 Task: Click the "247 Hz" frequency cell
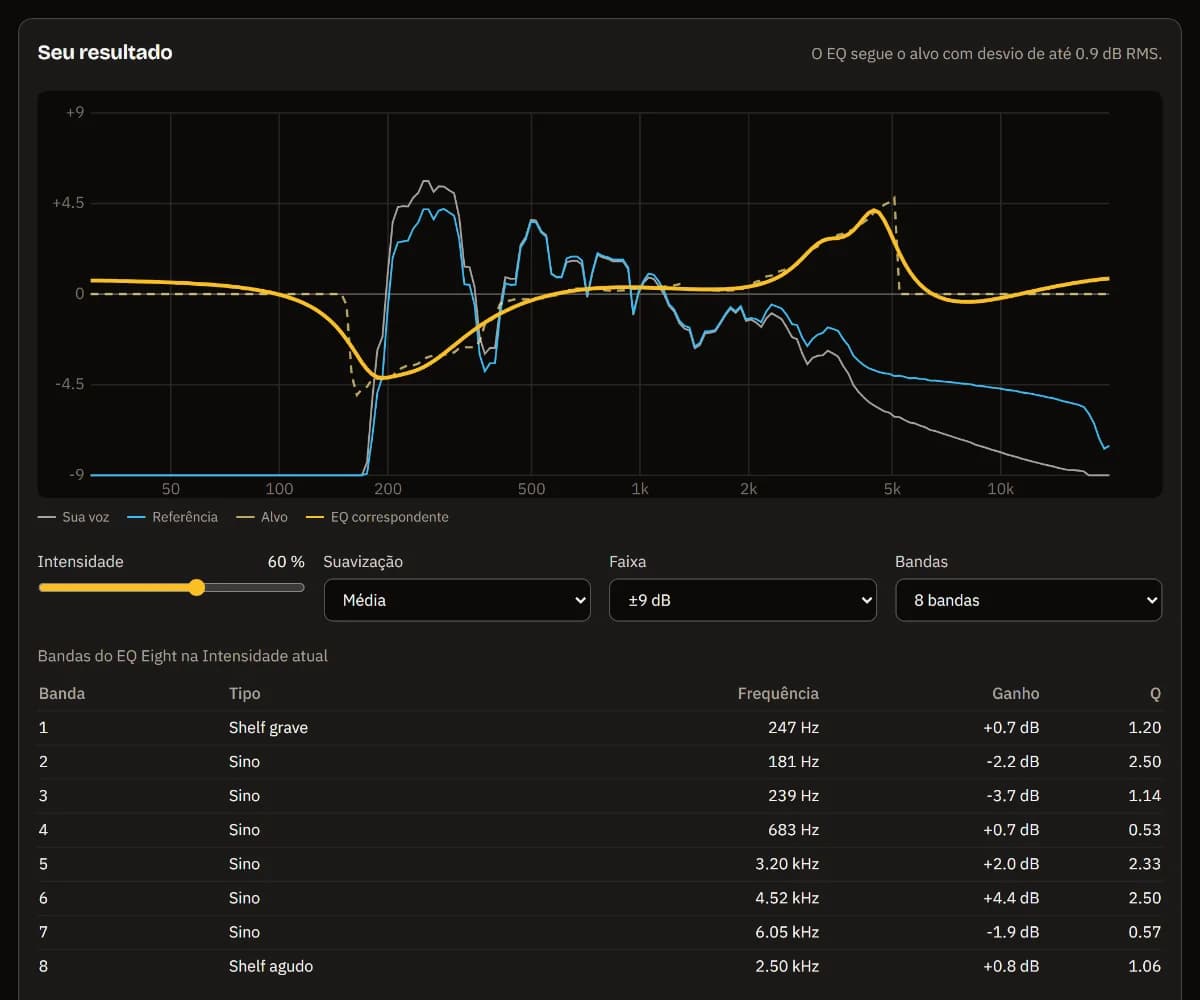pos(793,727)
